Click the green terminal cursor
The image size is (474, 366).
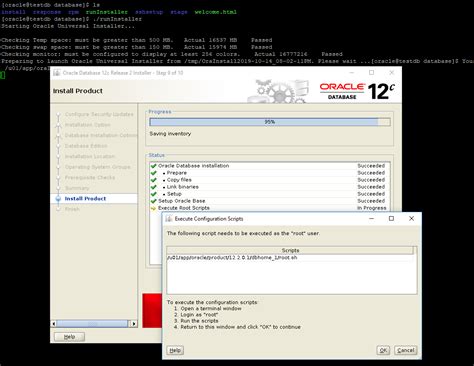(3, 75)
